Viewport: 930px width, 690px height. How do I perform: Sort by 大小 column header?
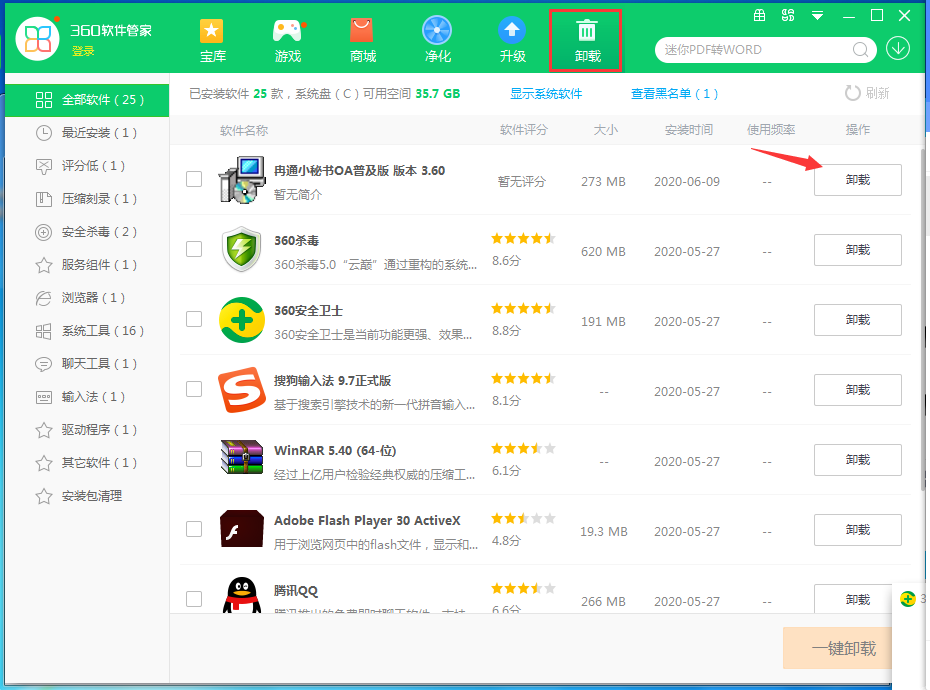606,130
